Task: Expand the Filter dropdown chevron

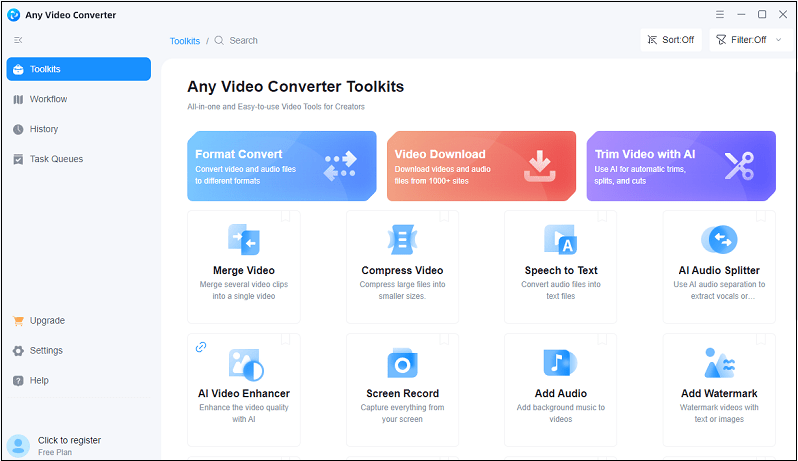Action: point(778,40)
